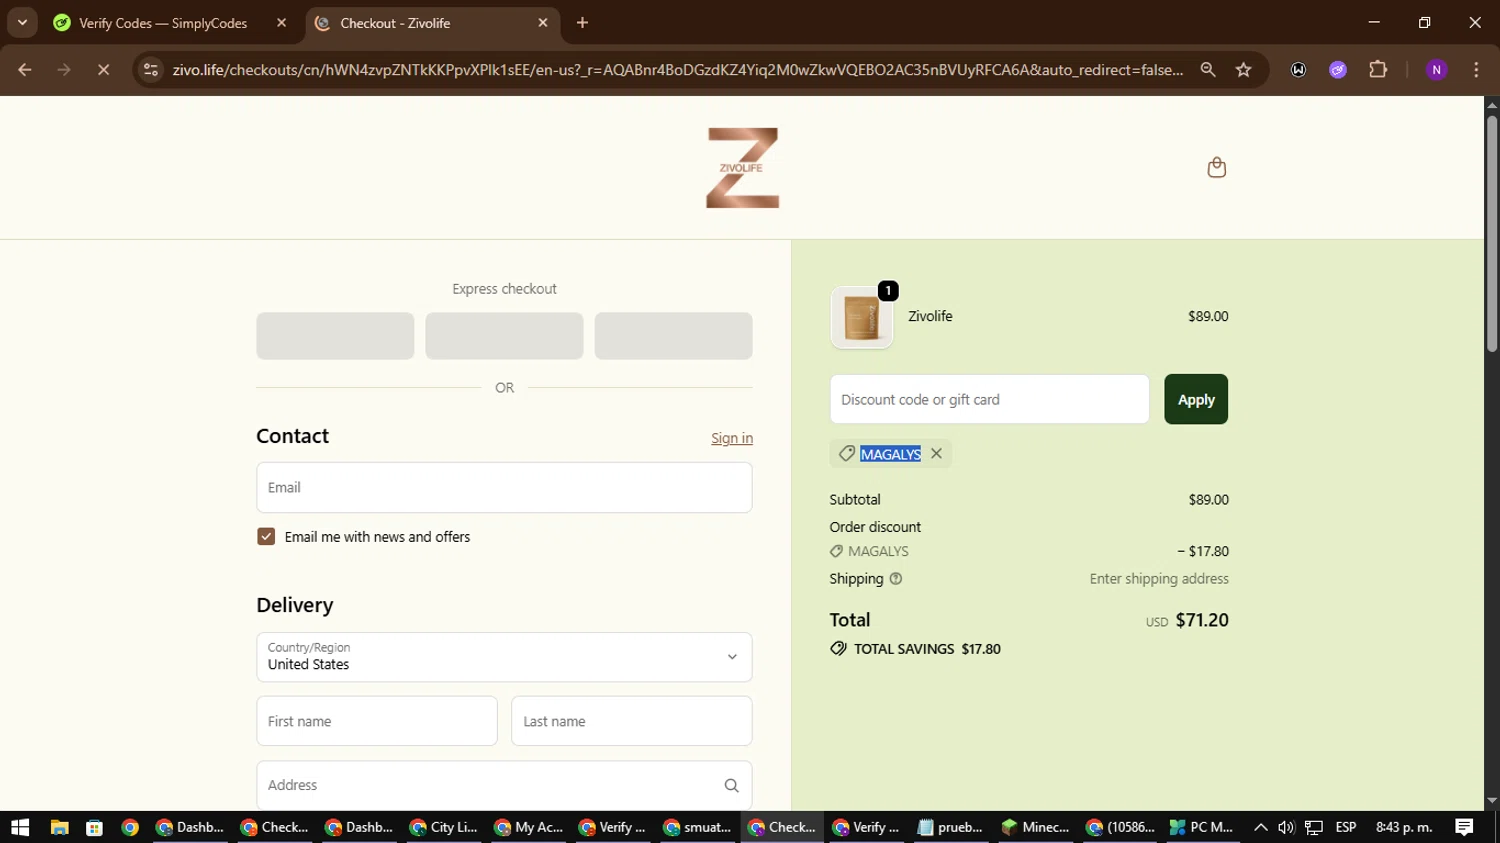
Task: Click the ESP language indicator
Action: 1346,827
